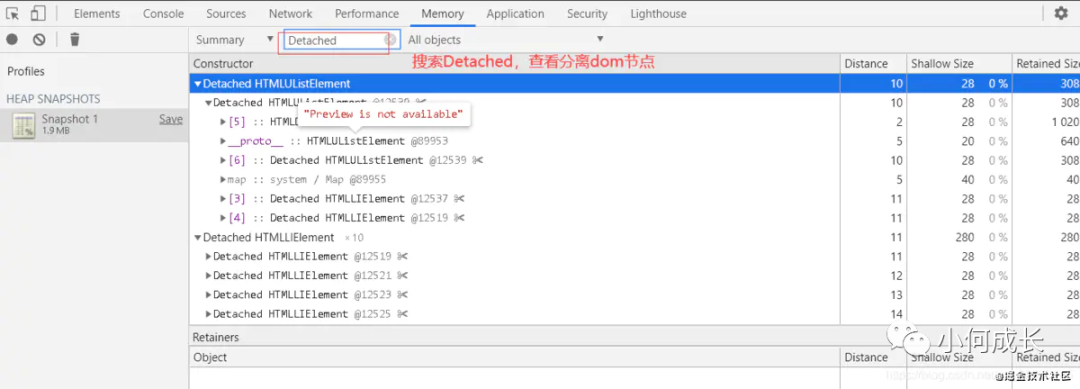The width and height of the screenshot is (1080, 389).
Task: Start recording heap profile button
Action: (12, 40)
